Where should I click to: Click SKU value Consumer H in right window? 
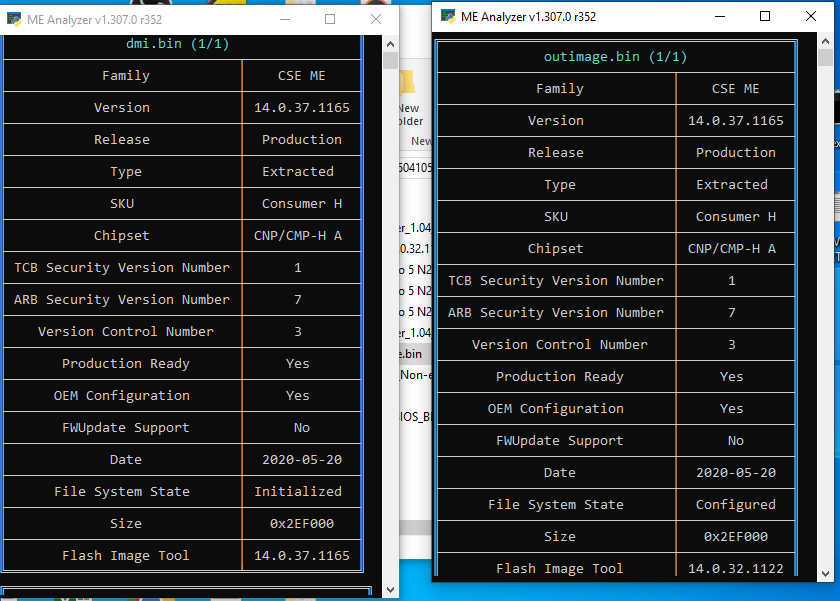click(x=736, y=216)
